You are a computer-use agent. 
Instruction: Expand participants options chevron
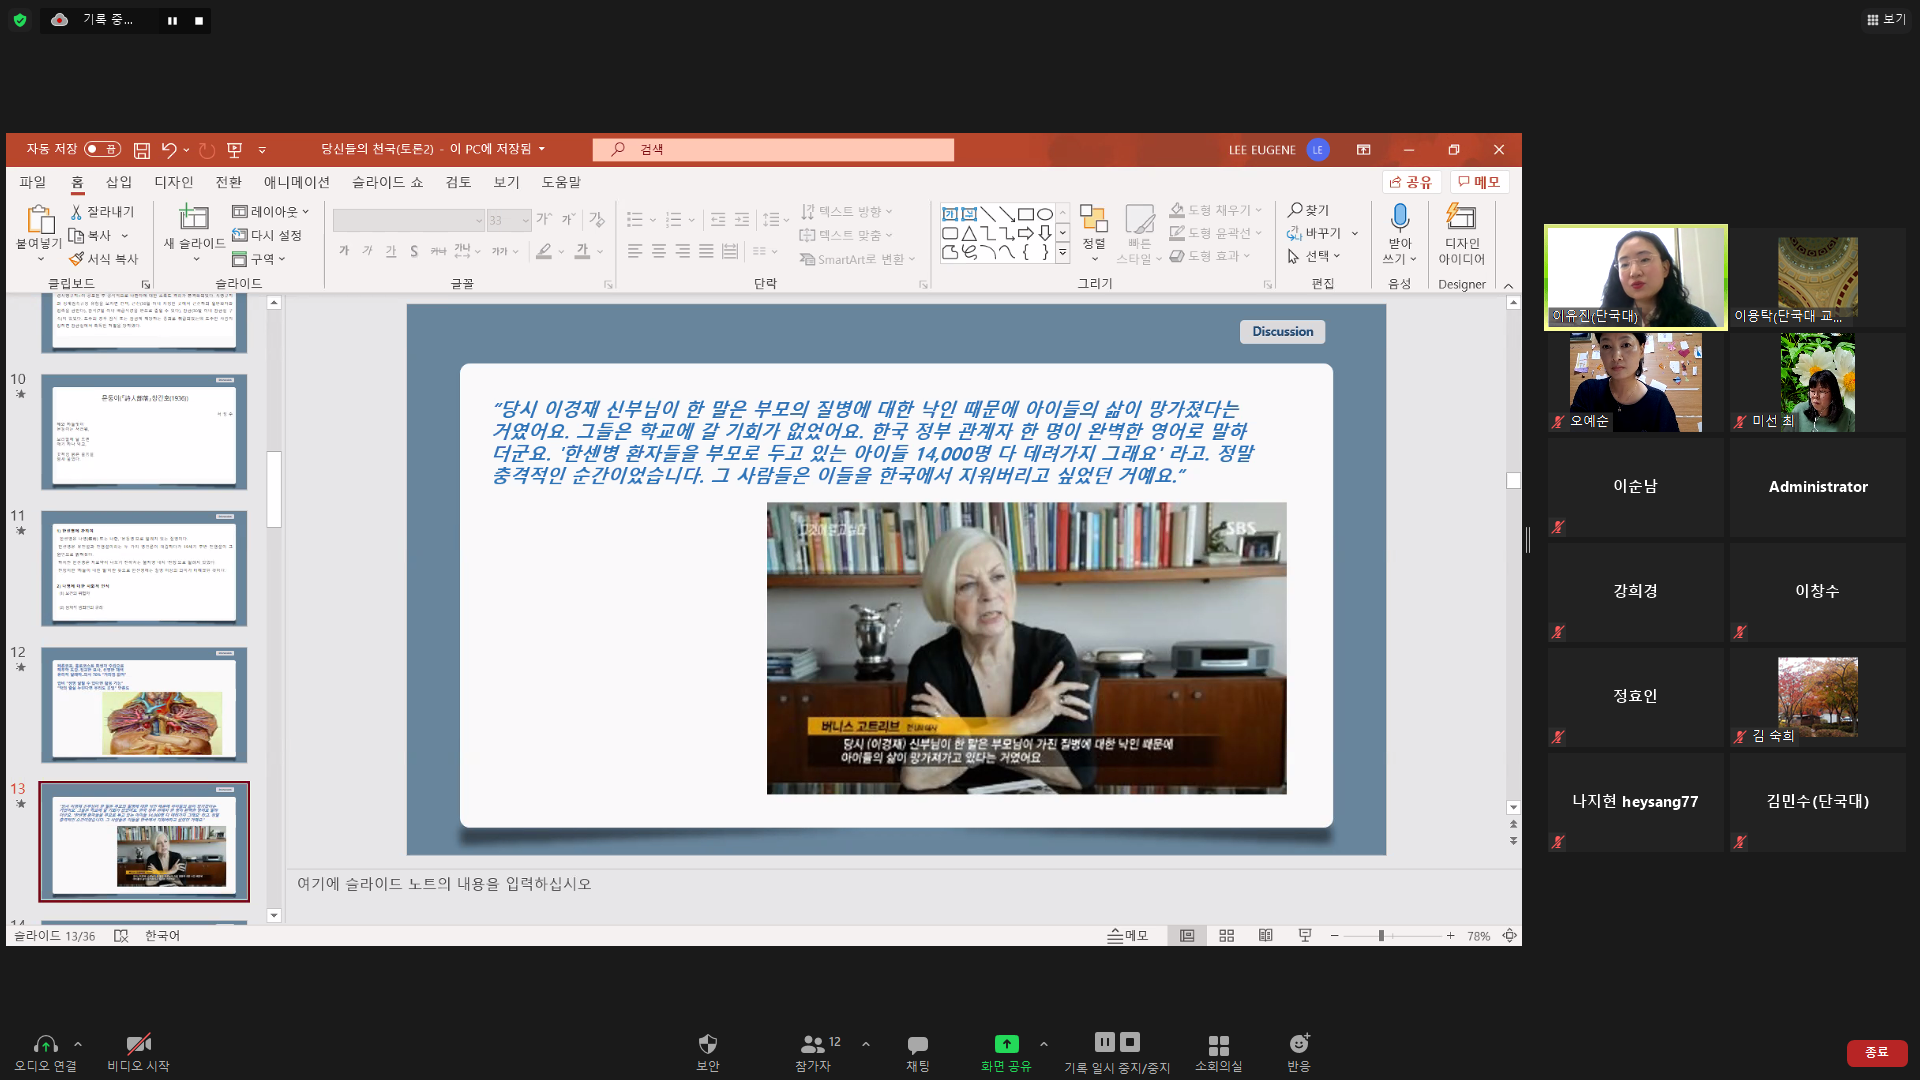tap(866, 1044)
